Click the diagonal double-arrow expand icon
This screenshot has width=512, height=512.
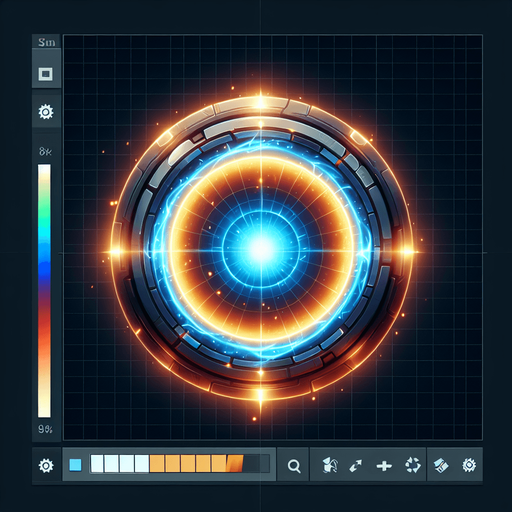(356, 466)
